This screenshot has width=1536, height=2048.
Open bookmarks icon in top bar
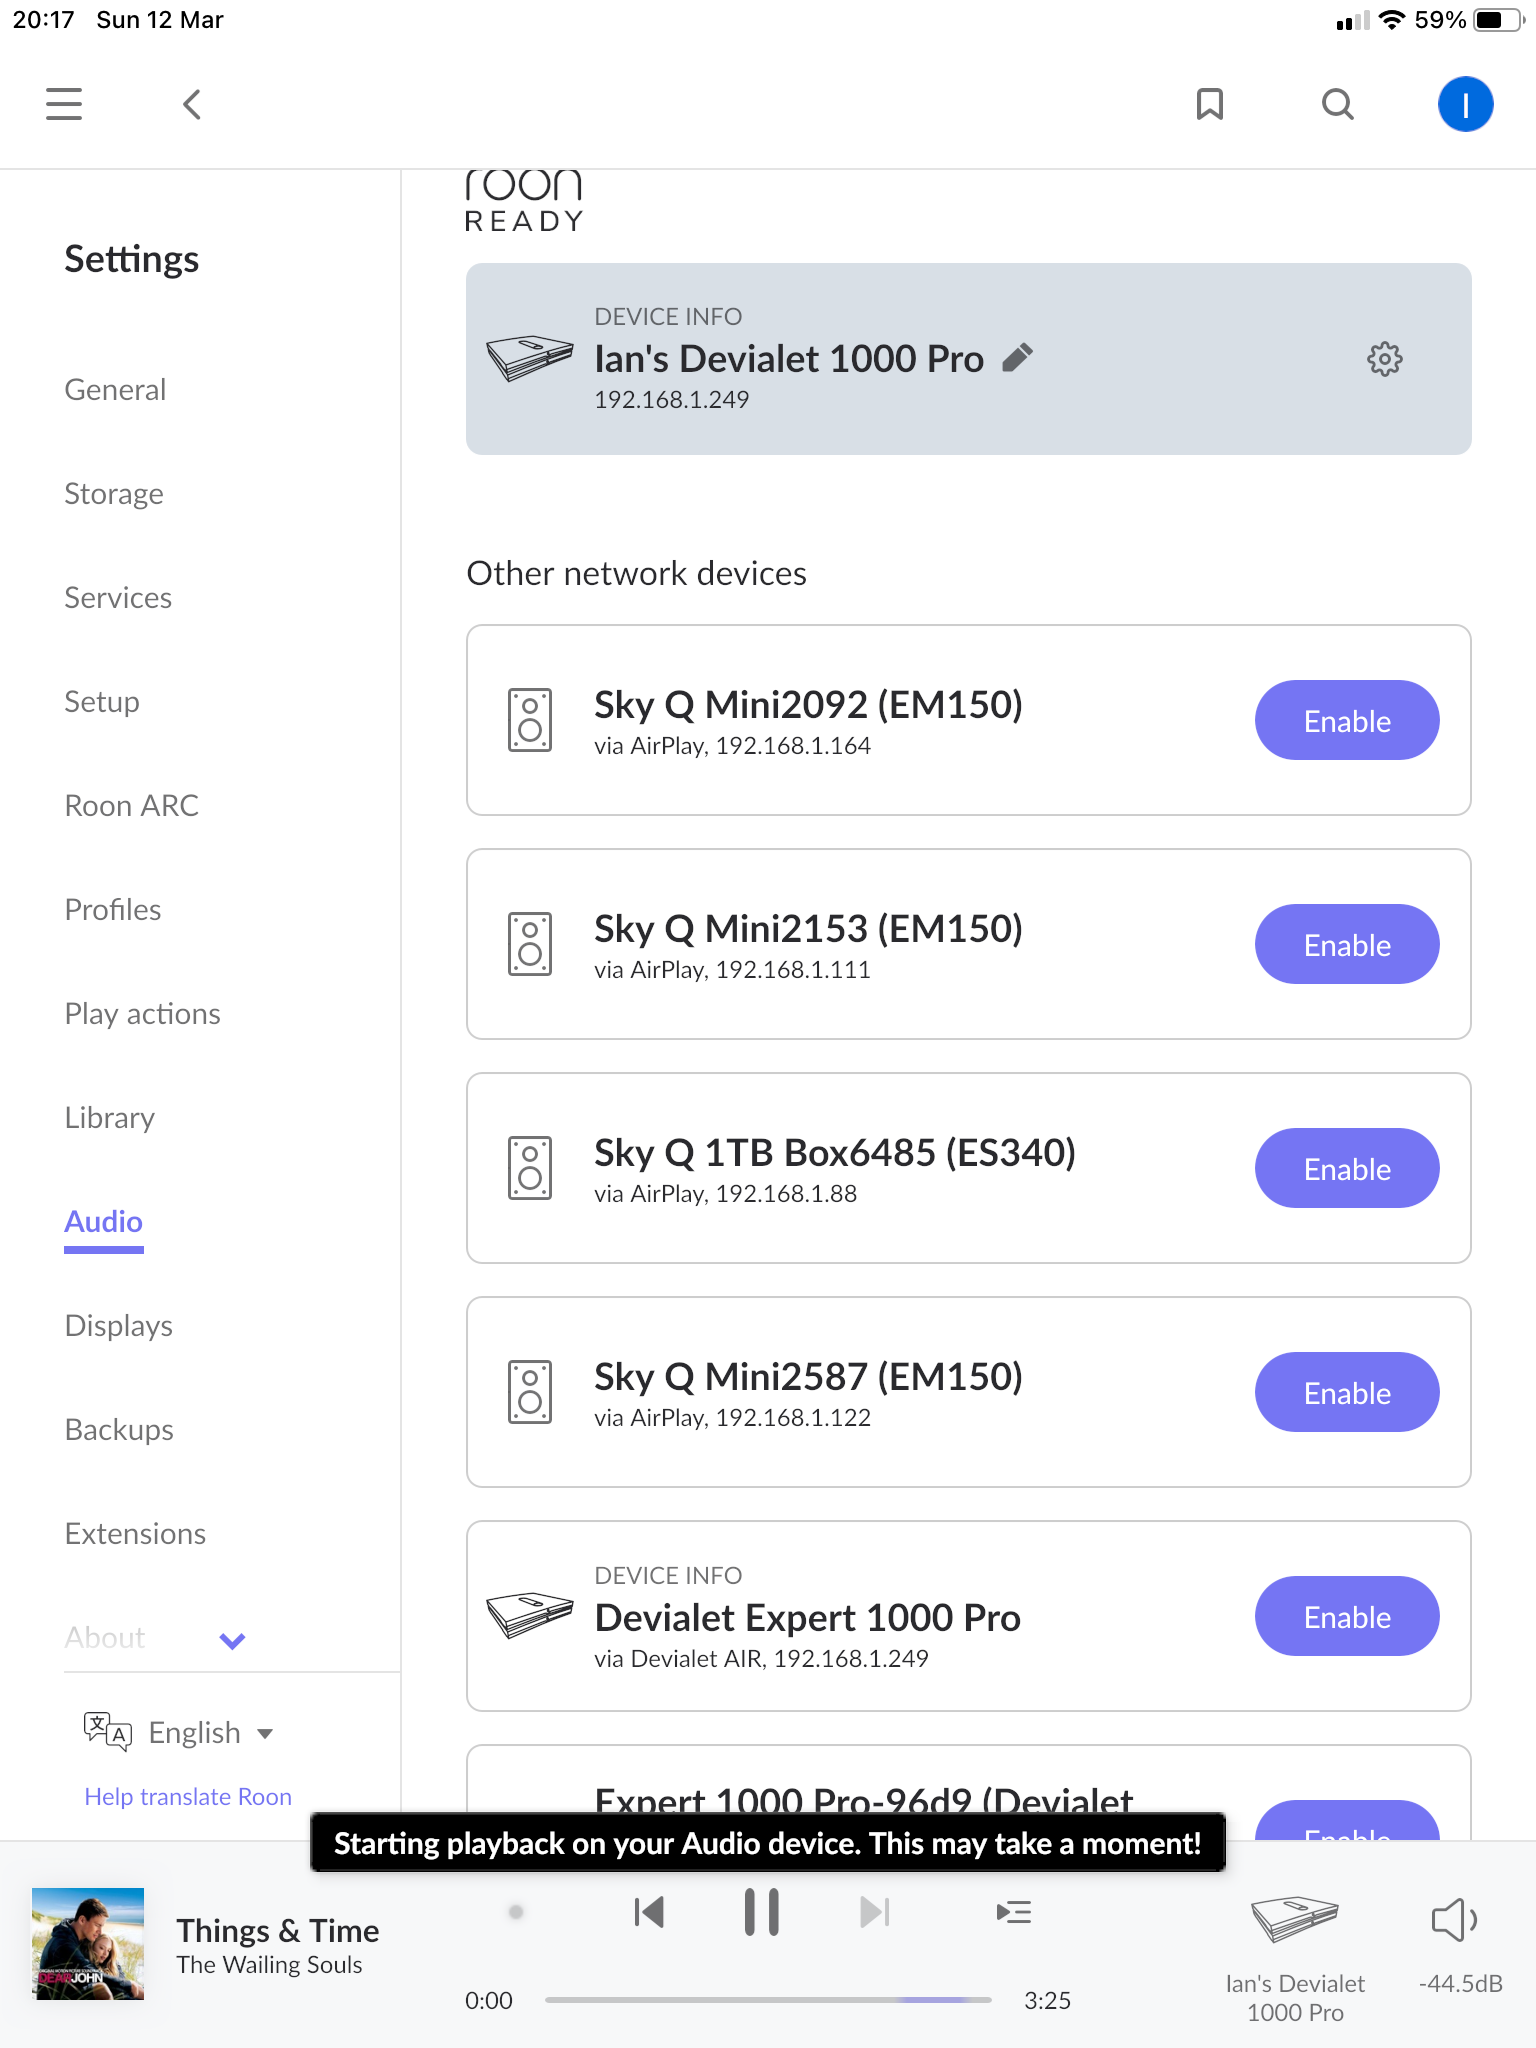(1210, 104)
